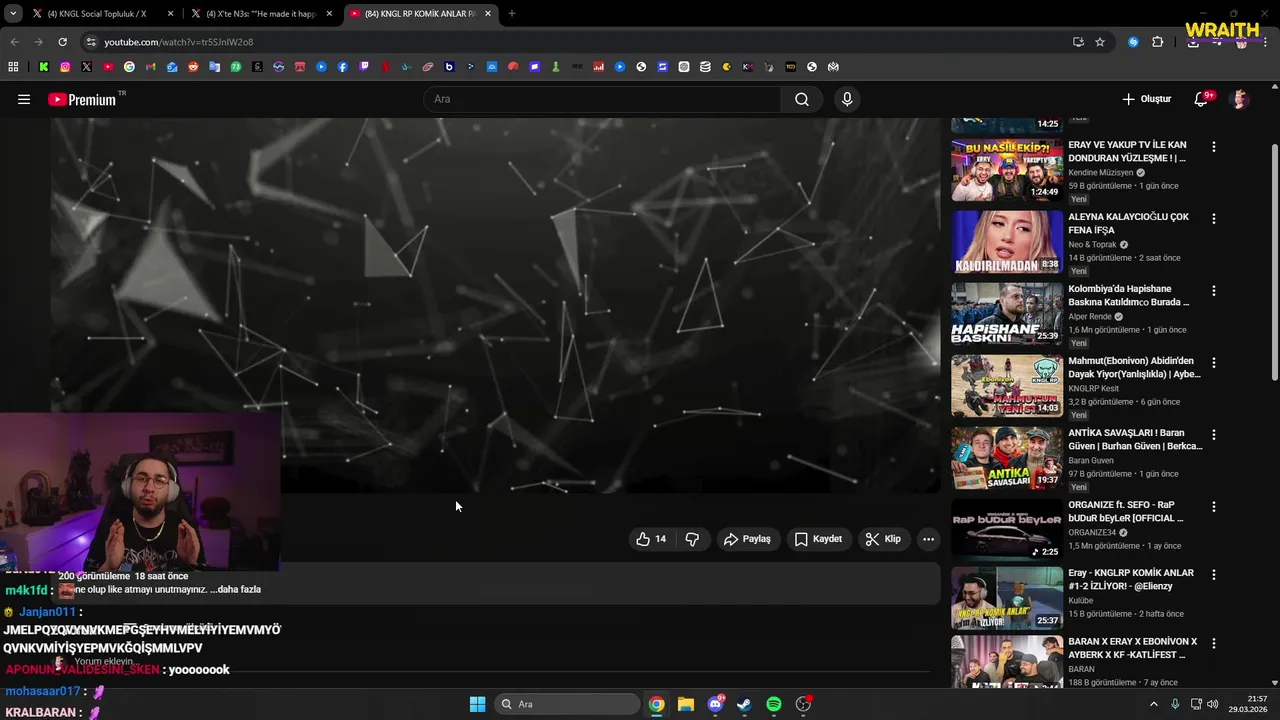Open options for Eray KNGLRP KOMİK ANLAR video
1280x720 pixels.
1214,575
